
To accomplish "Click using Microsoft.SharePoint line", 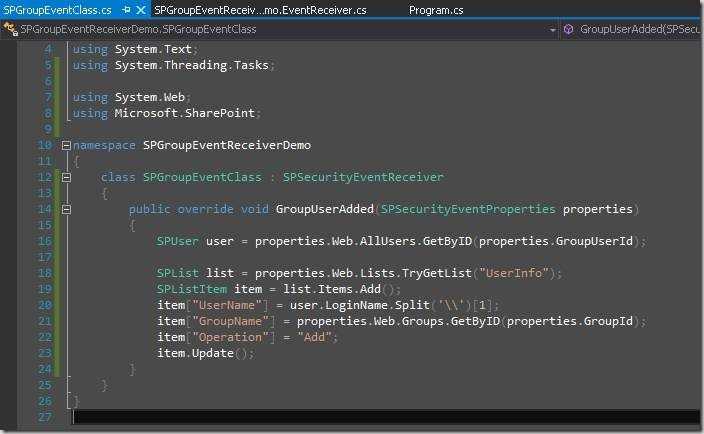I will 166,113.
